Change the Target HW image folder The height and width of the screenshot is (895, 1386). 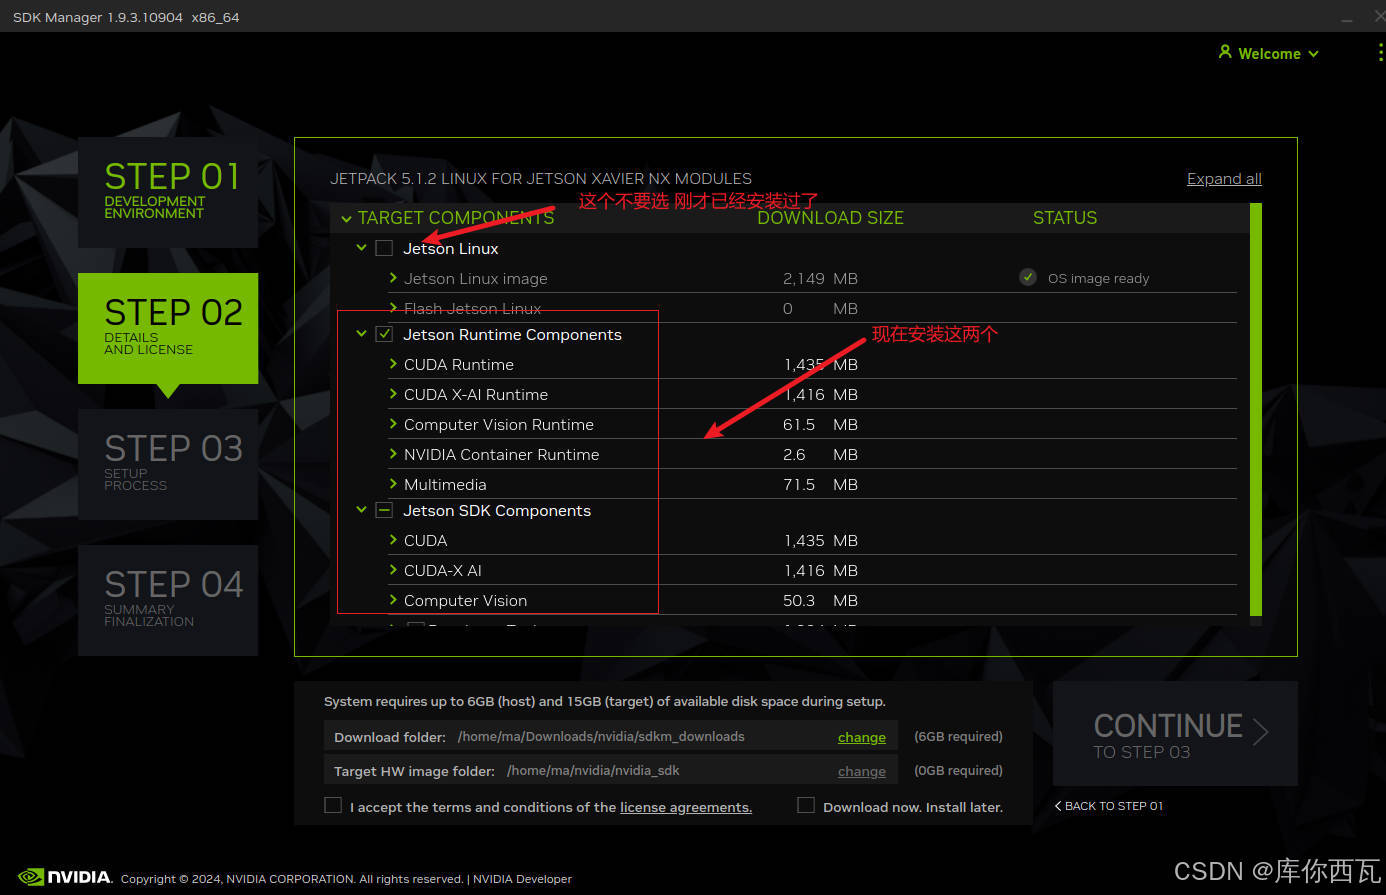862,771
